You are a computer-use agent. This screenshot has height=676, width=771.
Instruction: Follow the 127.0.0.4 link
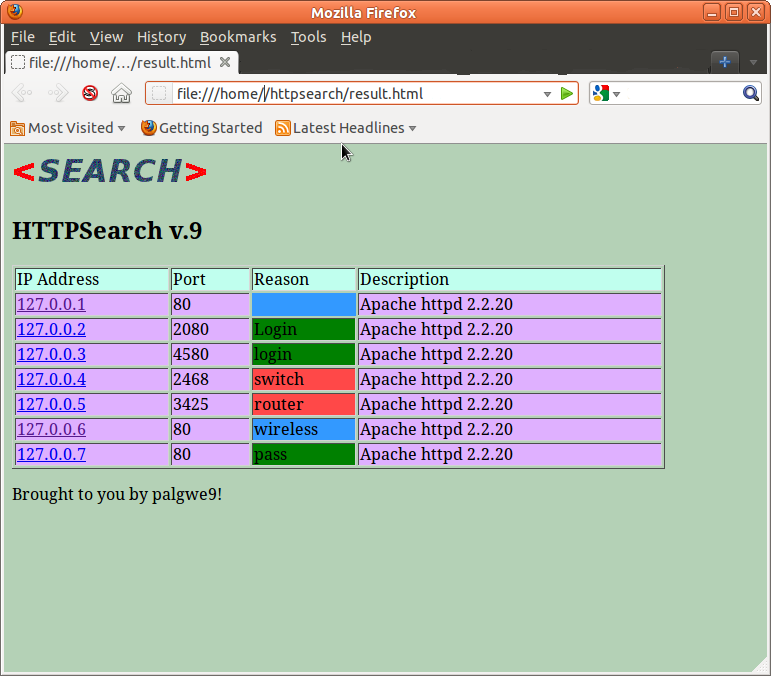[51, 380]
